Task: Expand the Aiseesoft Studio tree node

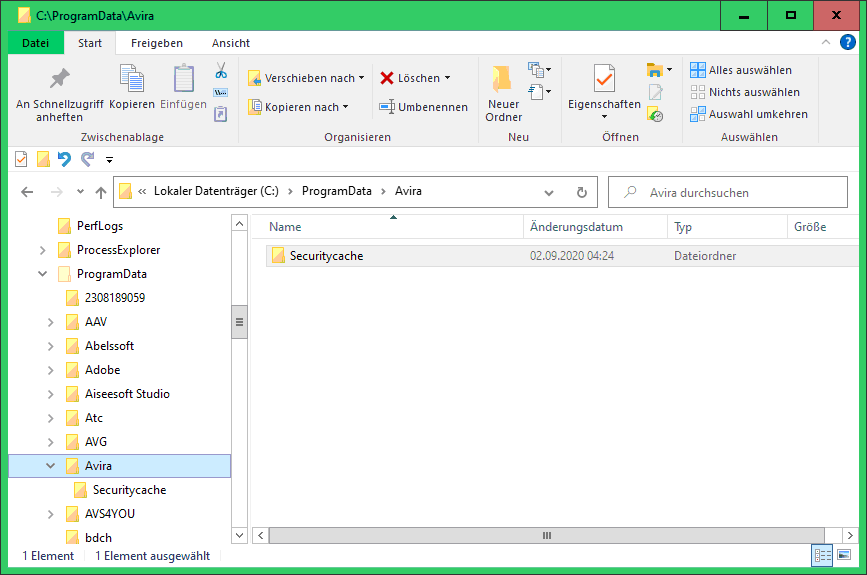Action: pos(51,395)
